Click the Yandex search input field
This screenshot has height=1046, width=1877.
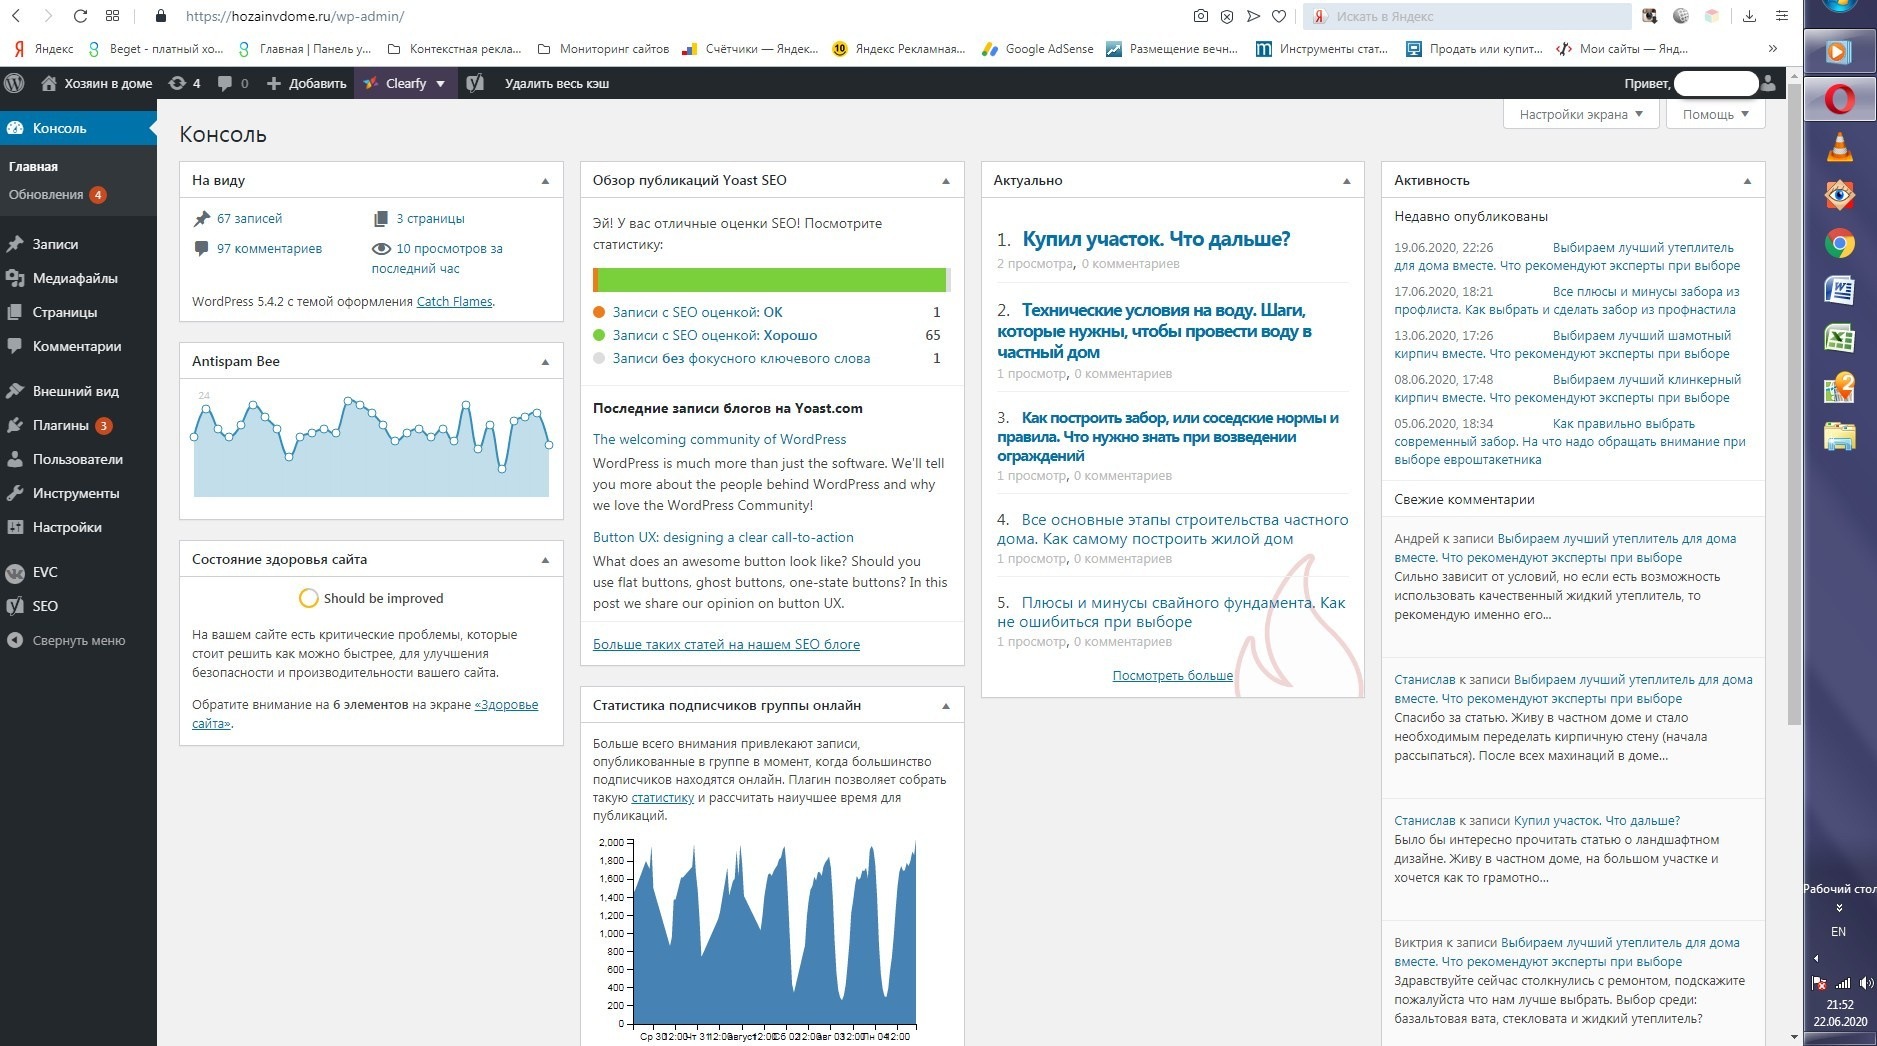(1470, 17)
